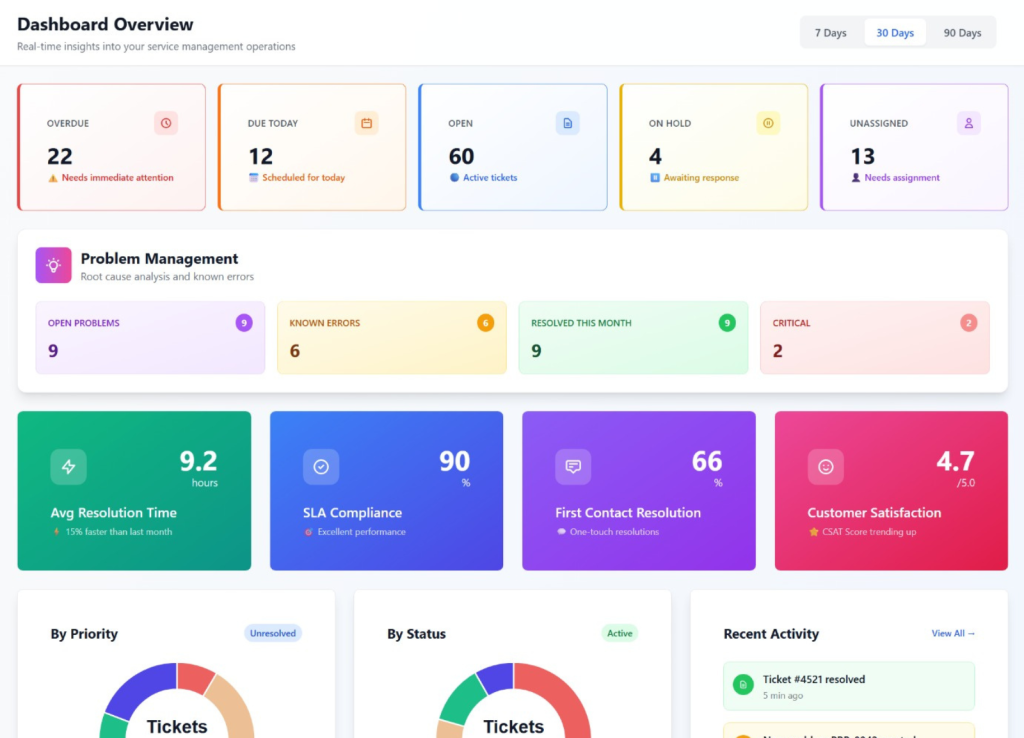The width and height of the screenshot is (1024, 738).
Task: Click the Problem Management lightbulb icon
Action: pos(54,265)
